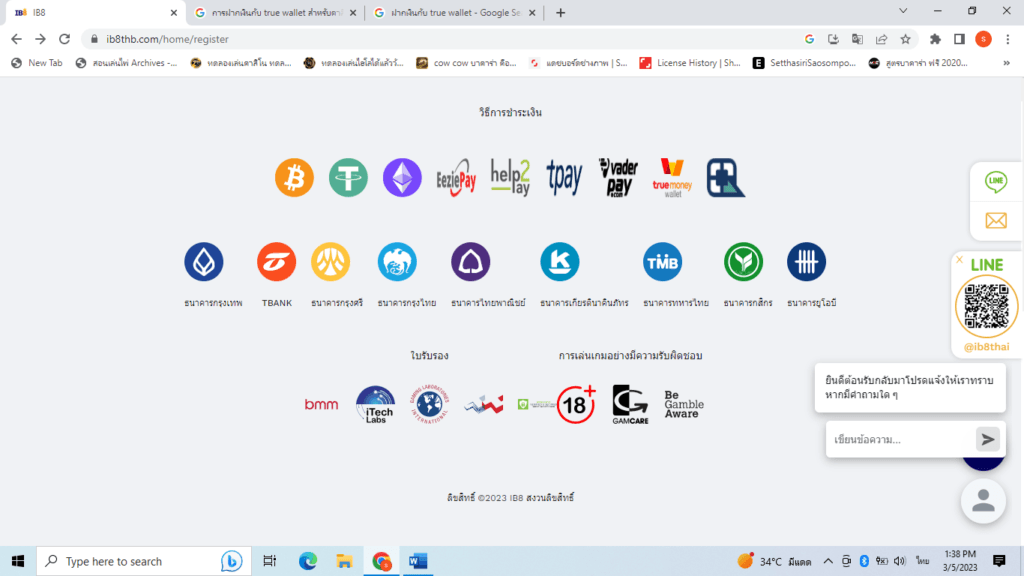The height and width of the screenshot is (576, 1024).
Task: Click the tpay payment logo
Action: pos(564,178)
